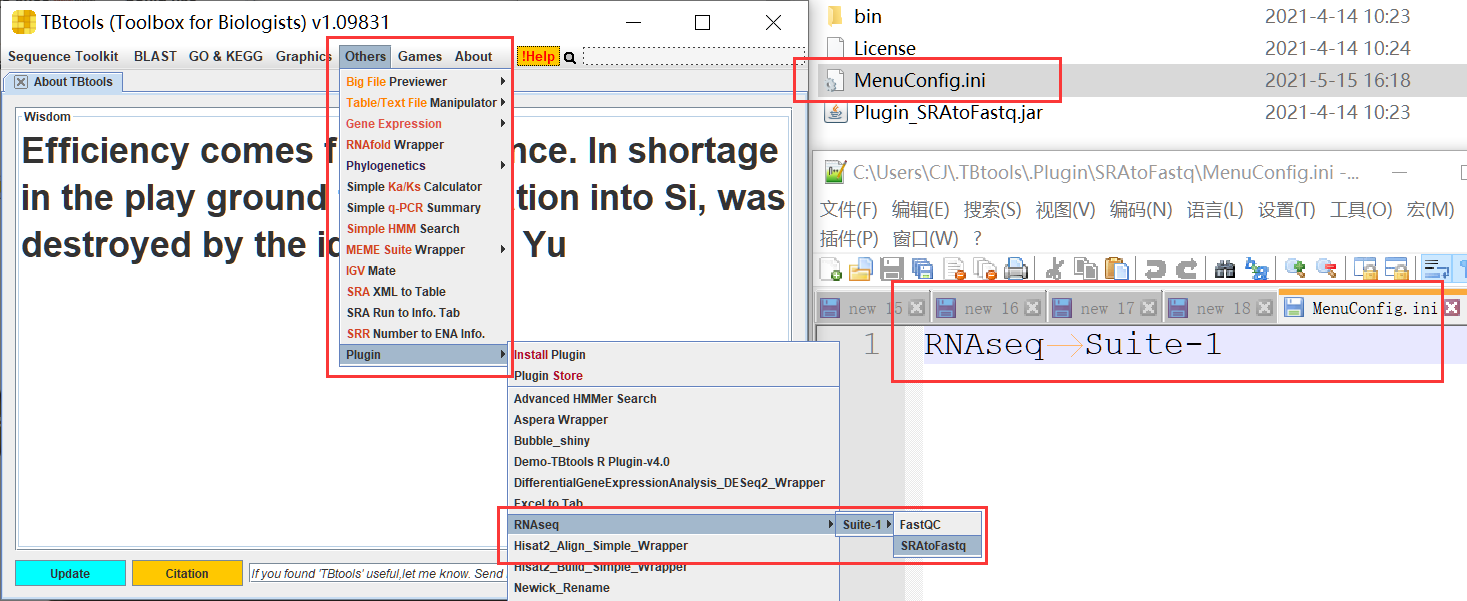Click the Synchronize vertical scrolling icon
Viewport: 1467px width, 601px height.
1364,268
